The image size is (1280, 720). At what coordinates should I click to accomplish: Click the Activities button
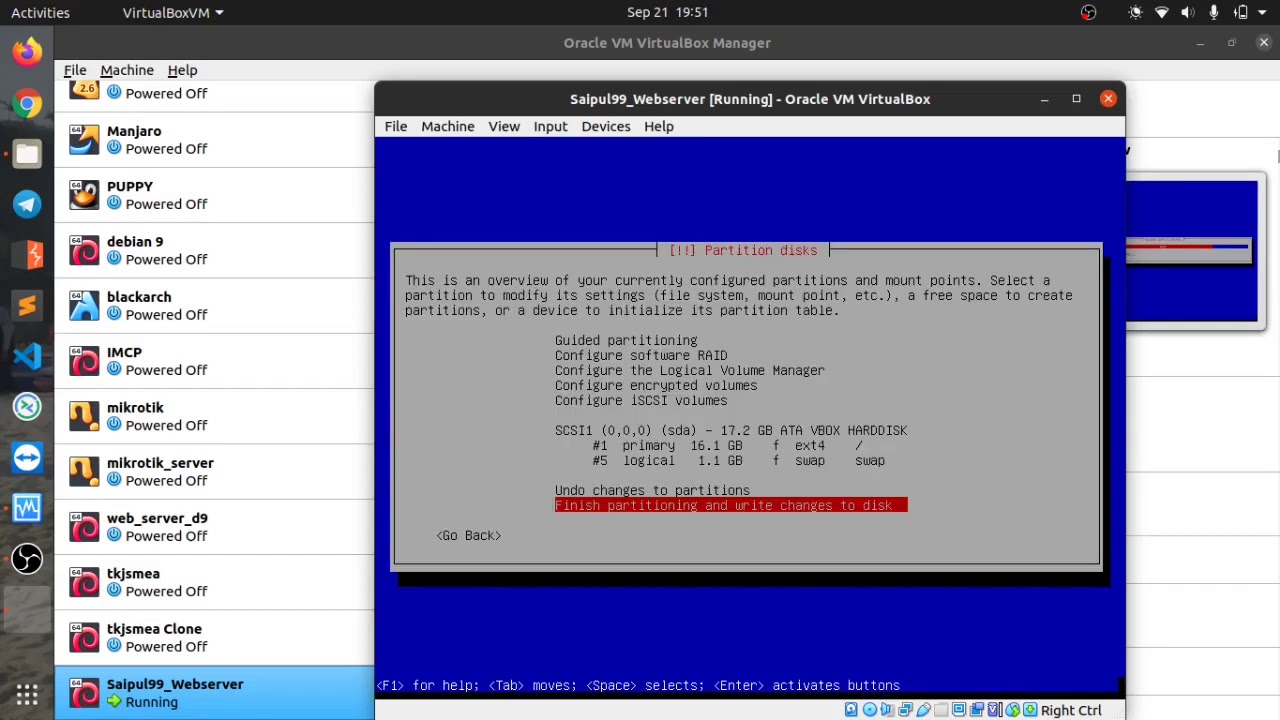point(40,12)
